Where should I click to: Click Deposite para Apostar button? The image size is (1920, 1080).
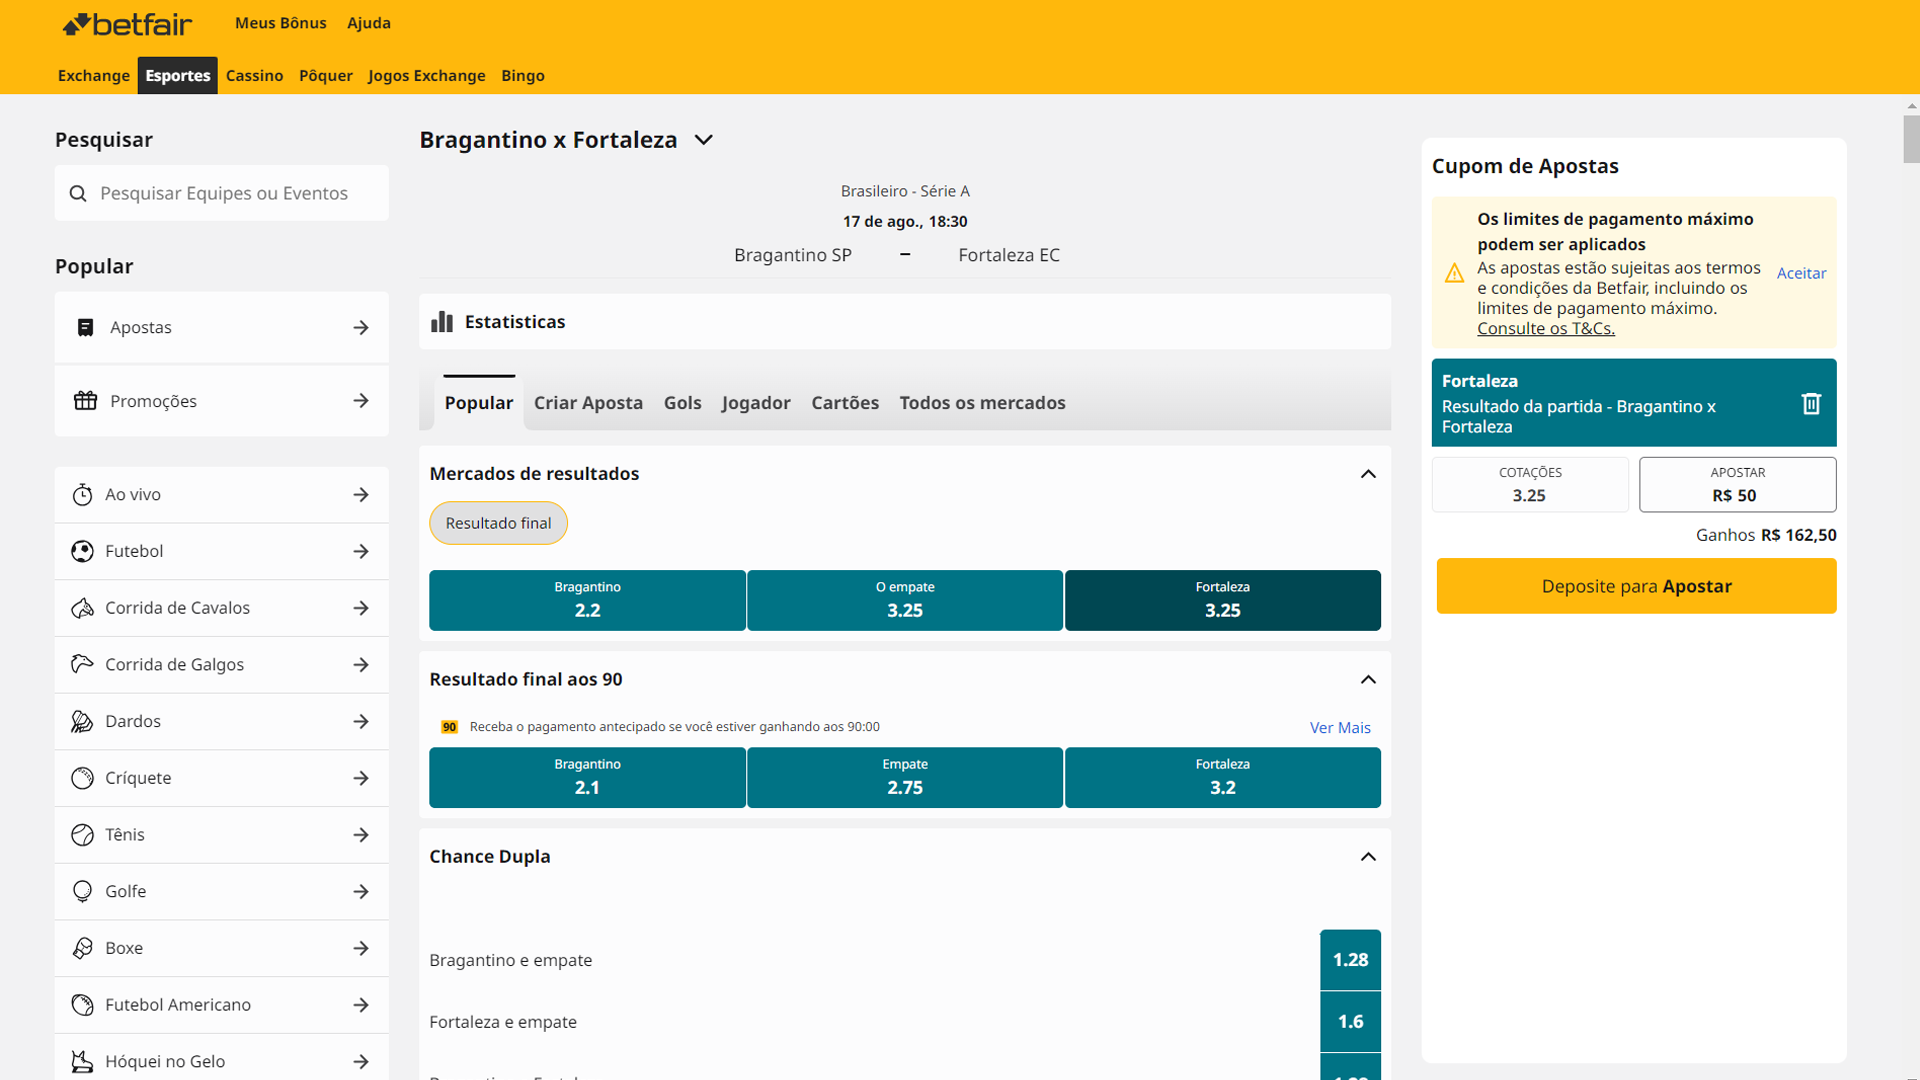tap(1636, 586)
